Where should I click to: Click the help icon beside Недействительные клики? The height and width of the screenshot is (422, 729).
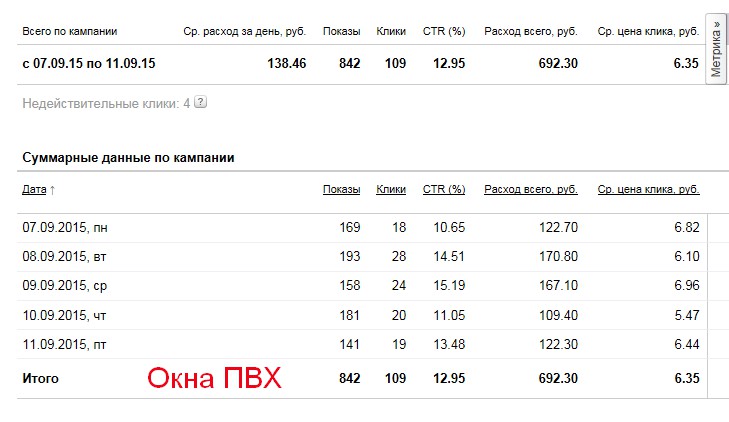click(201, 102)
